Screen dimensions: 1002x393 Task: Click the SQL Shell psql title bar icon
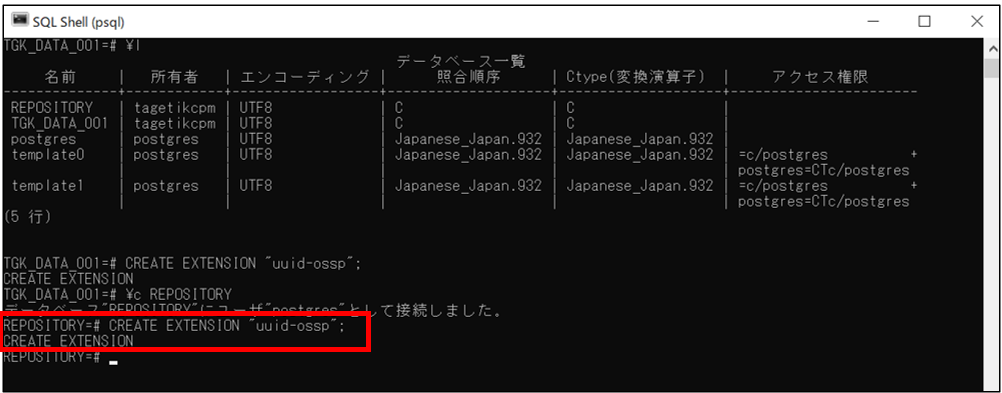point(20,20)
